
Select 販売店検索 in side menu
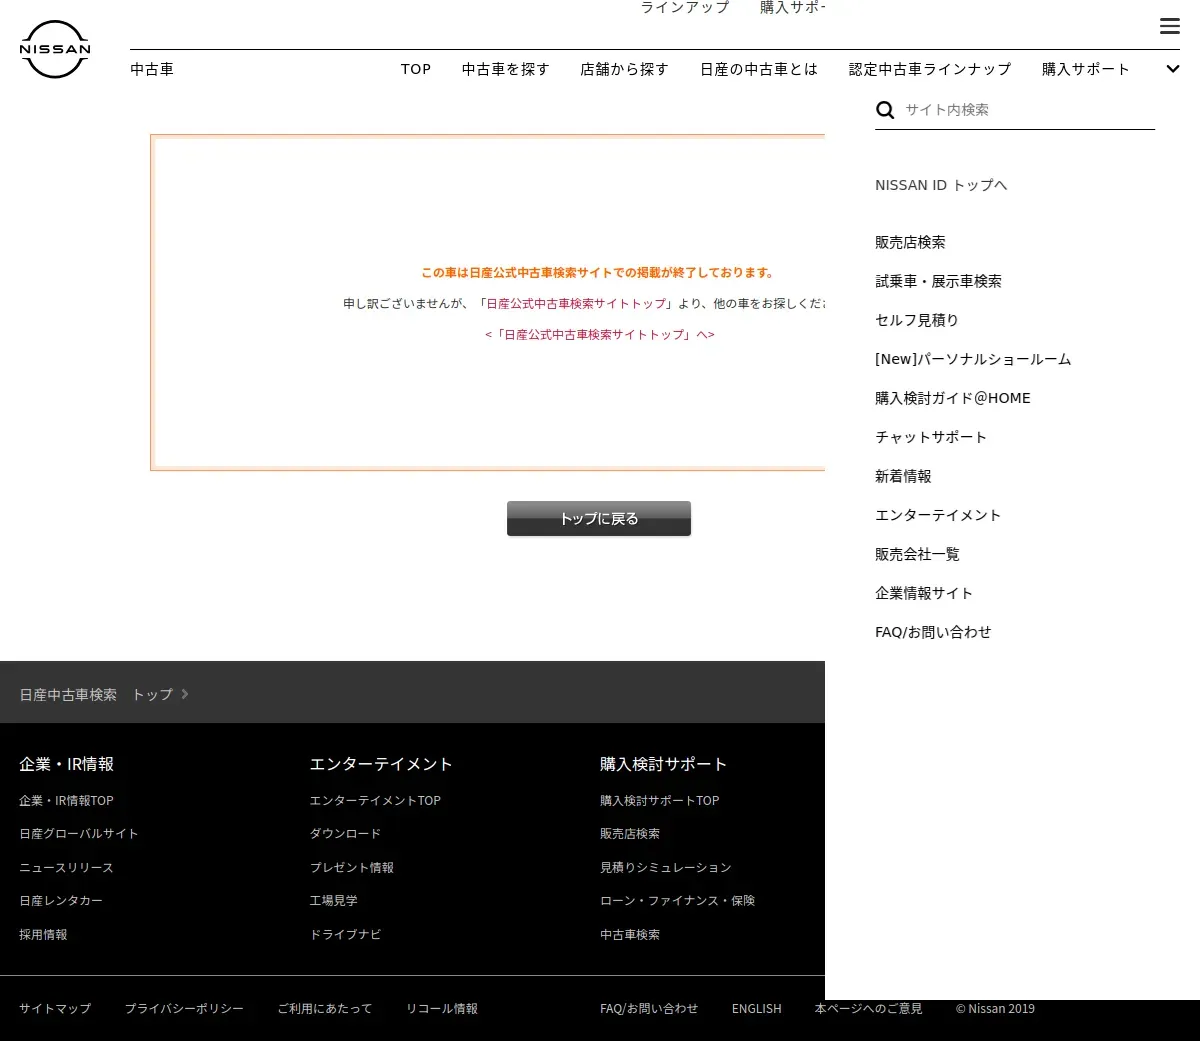pos(910,242)
